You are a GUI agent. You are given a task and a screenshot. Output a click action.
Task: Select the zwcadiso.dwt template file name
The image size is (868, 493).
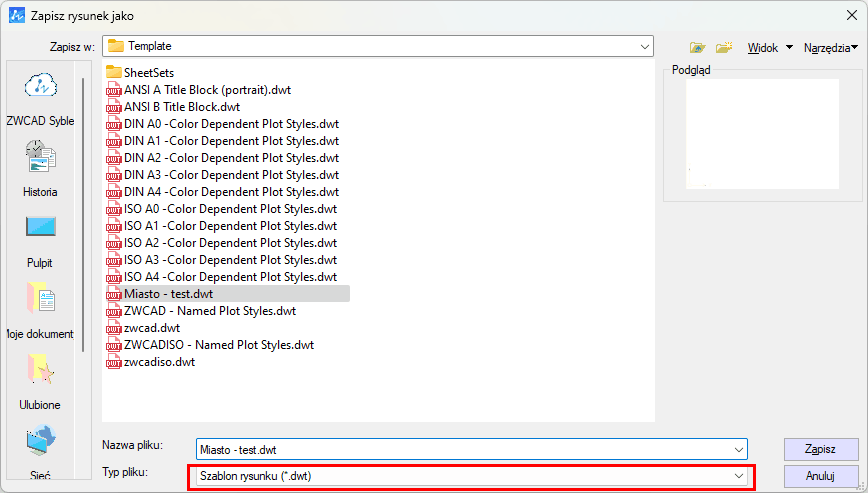click(159, 362)
